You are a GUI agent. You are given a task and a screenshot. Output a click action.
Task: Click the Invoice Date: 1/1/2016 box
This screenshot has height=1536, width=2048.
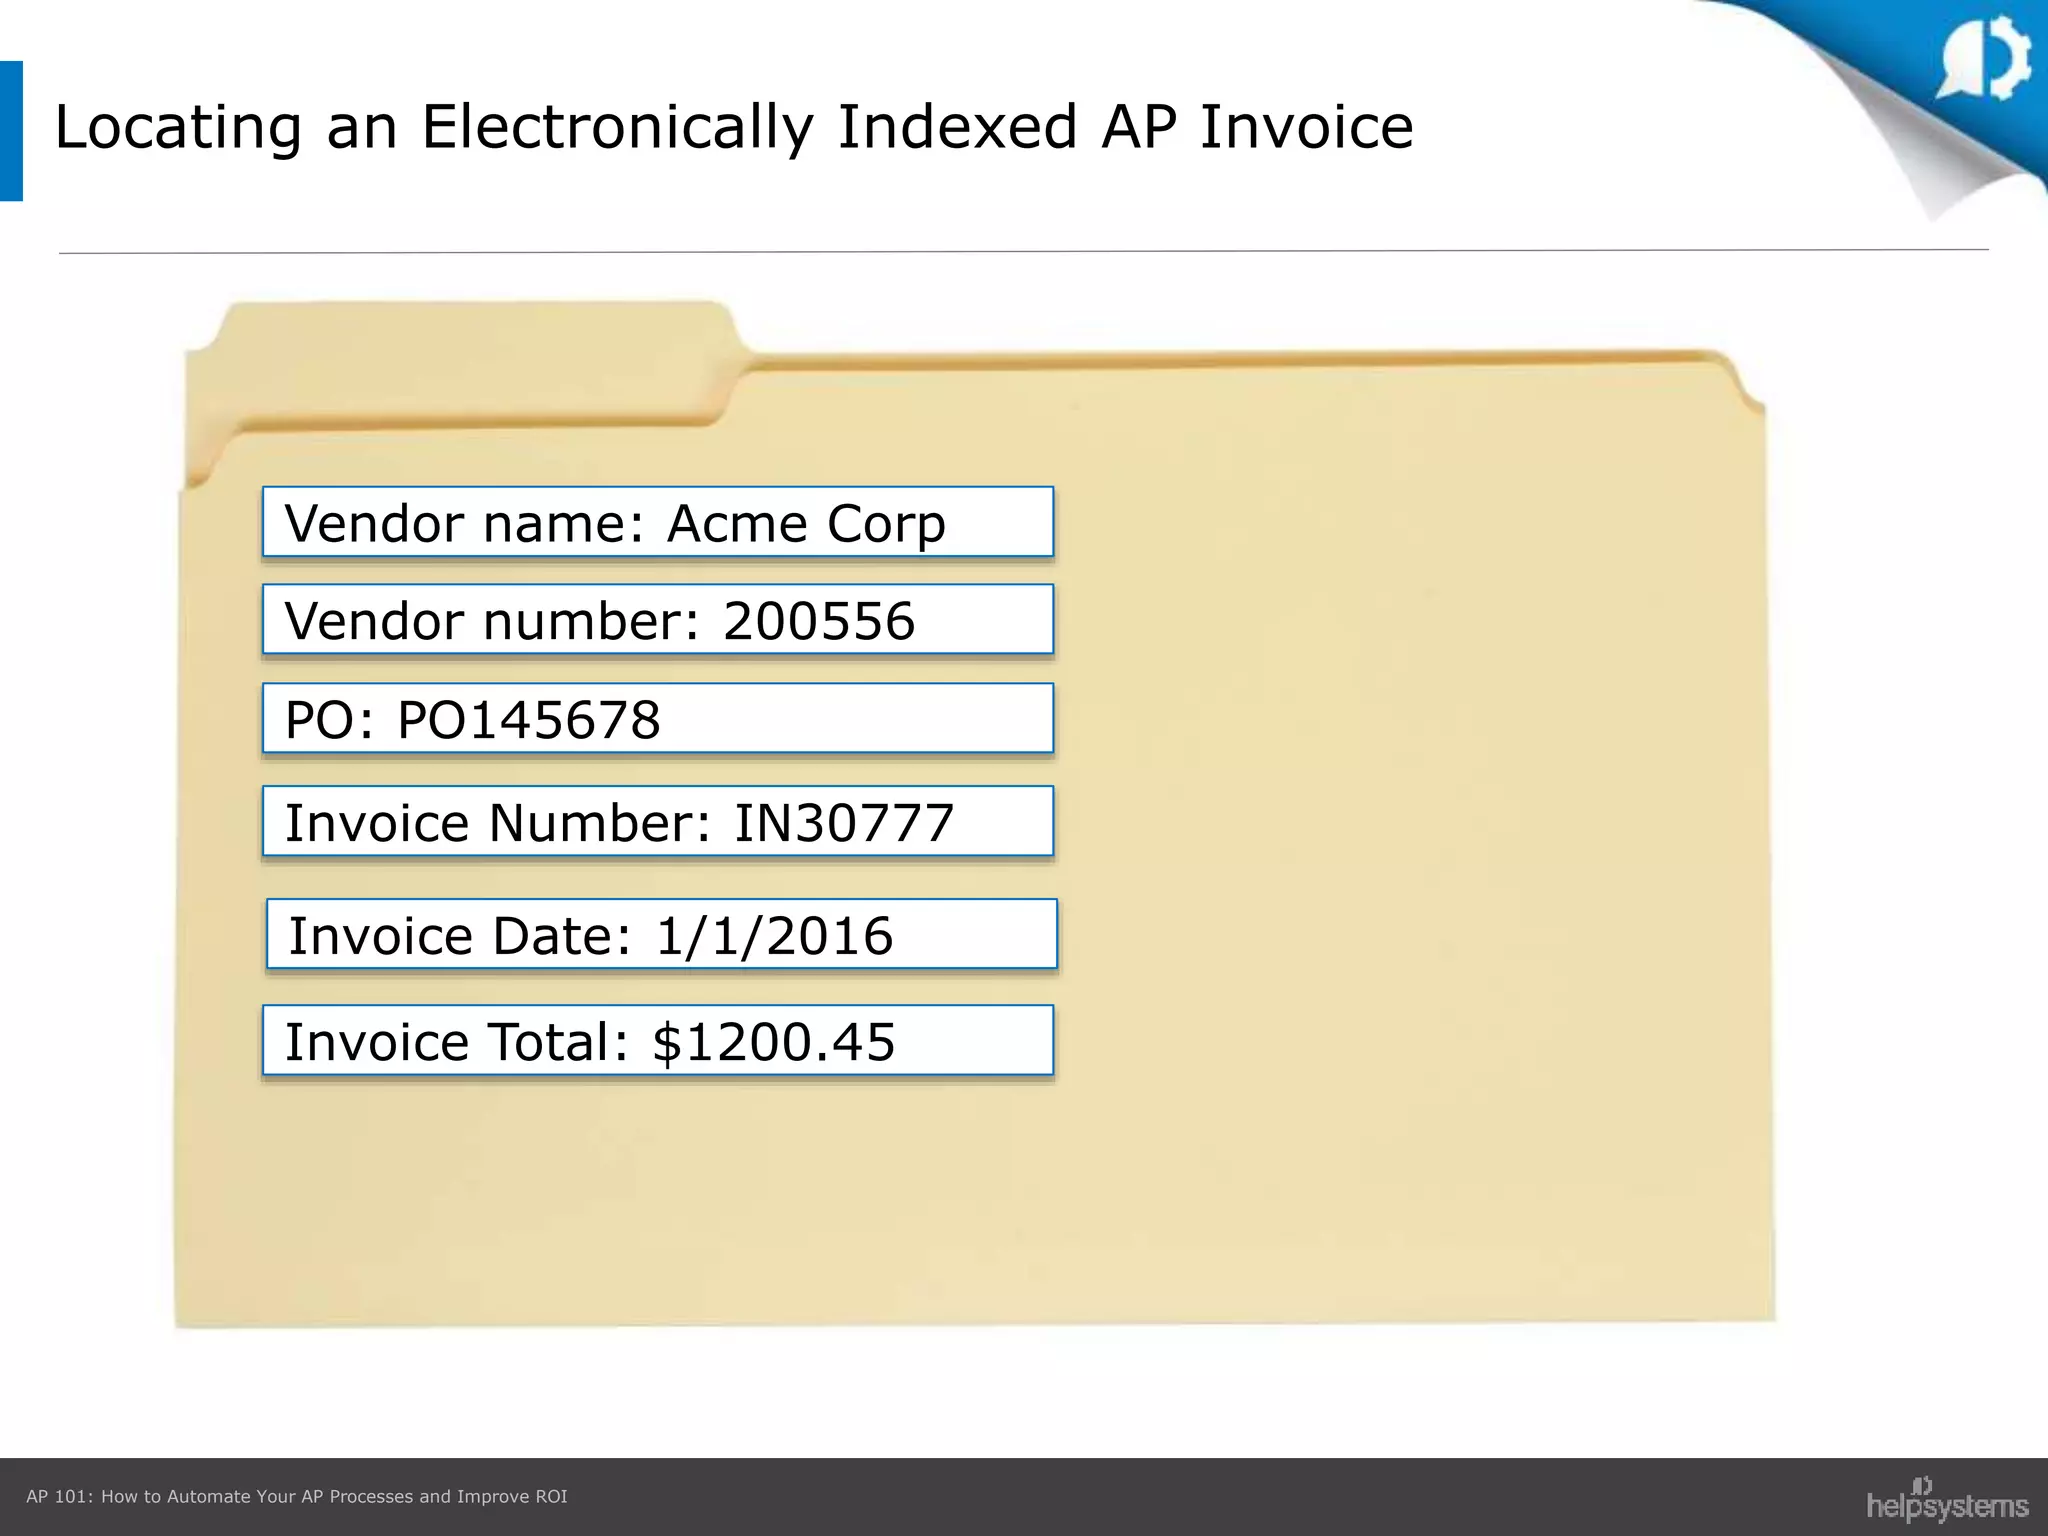point(662,935)
